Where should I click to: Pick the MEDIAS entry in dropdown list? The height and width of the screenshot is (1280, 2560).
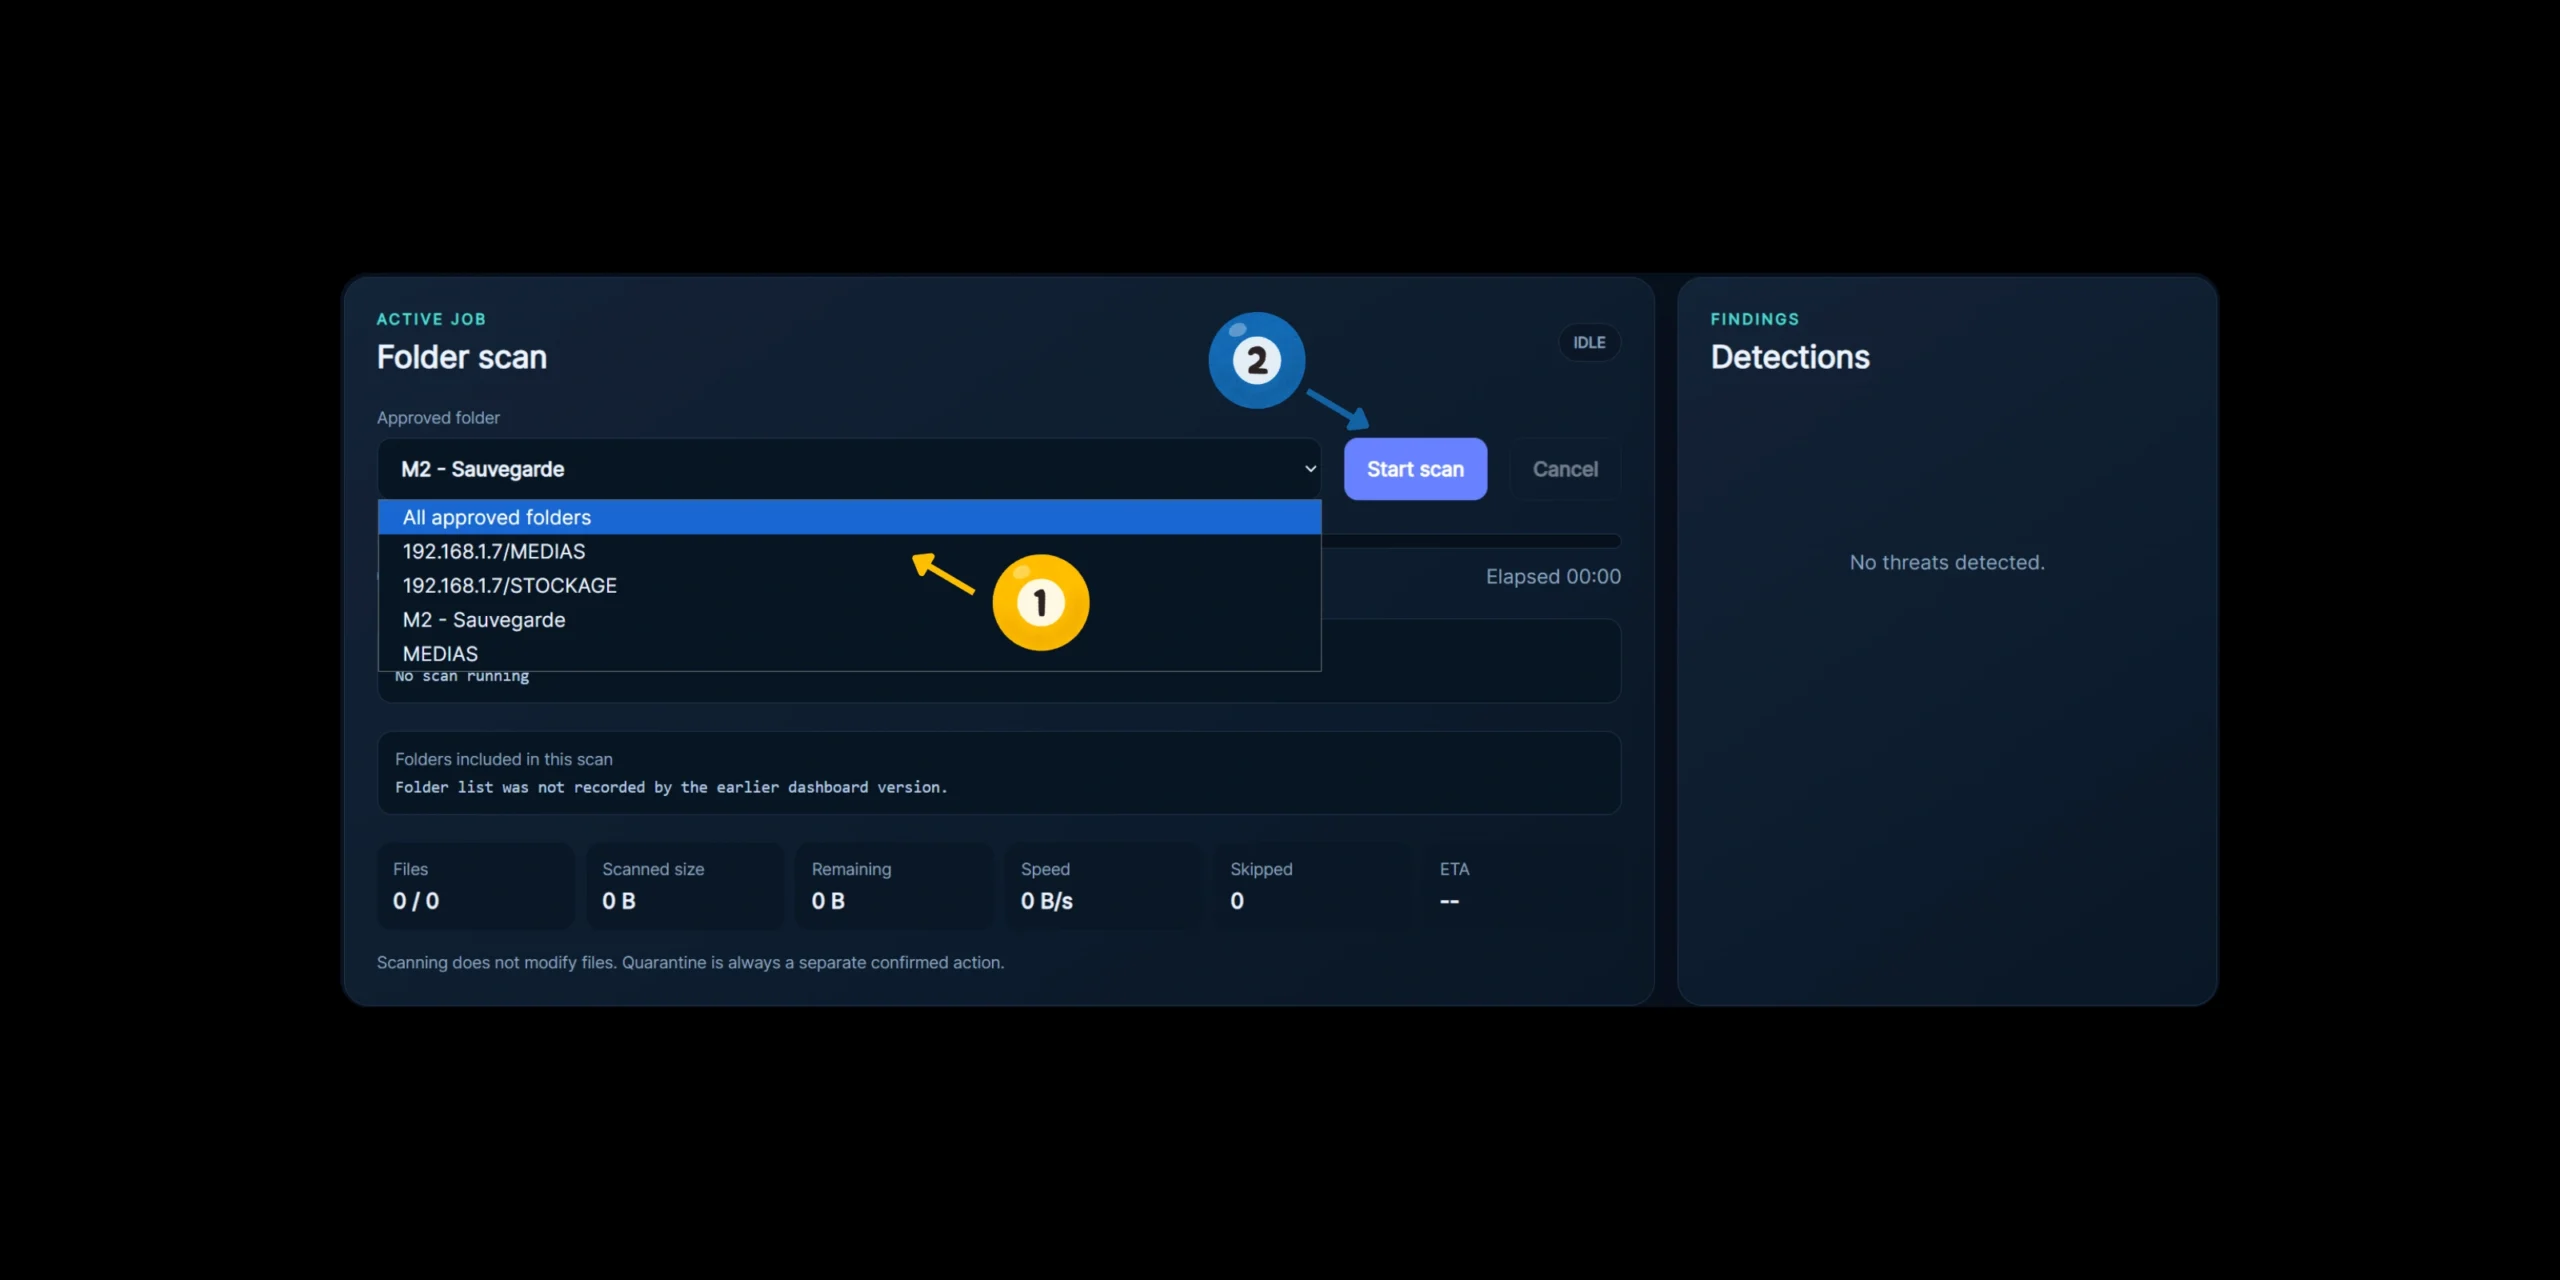(849, 653)
